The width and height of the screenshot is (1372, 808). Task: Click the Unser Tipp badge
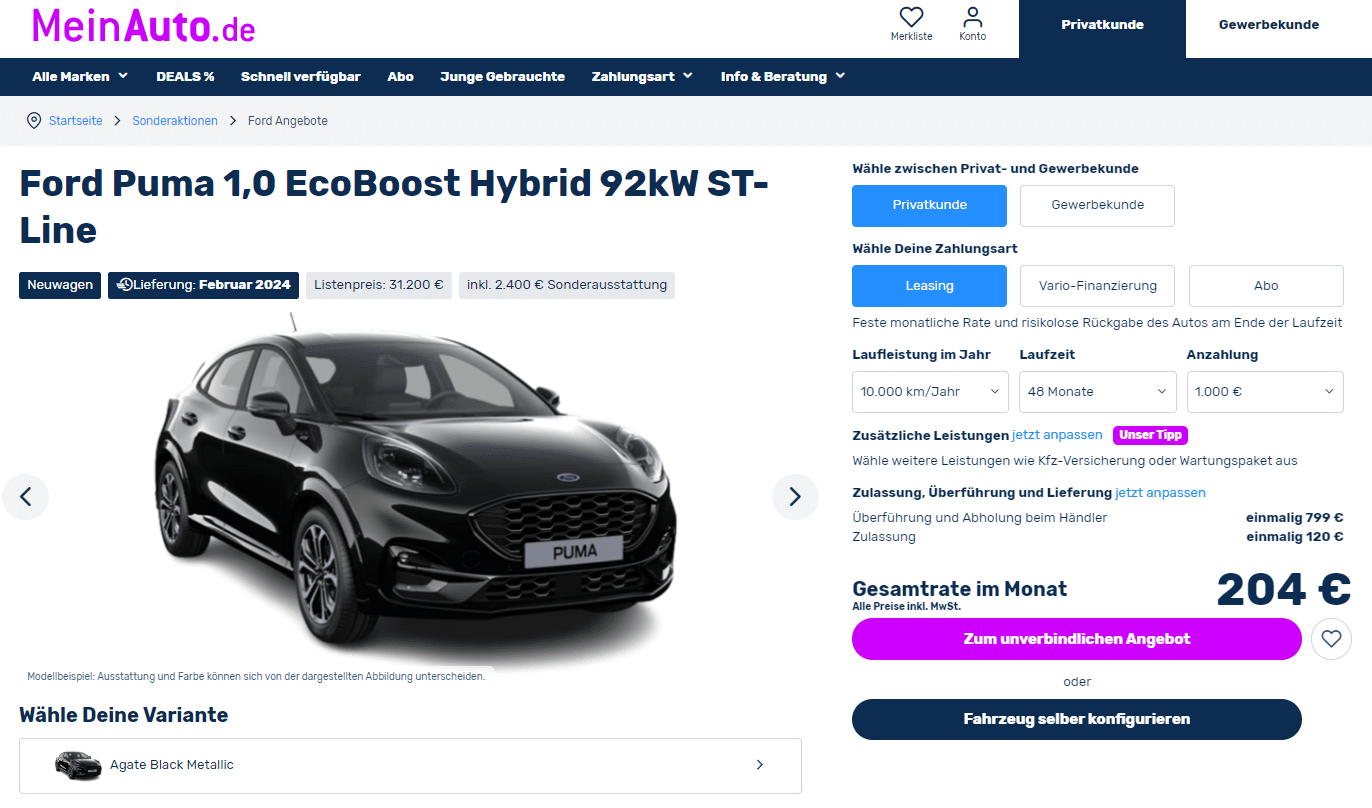click(1150, 435)
